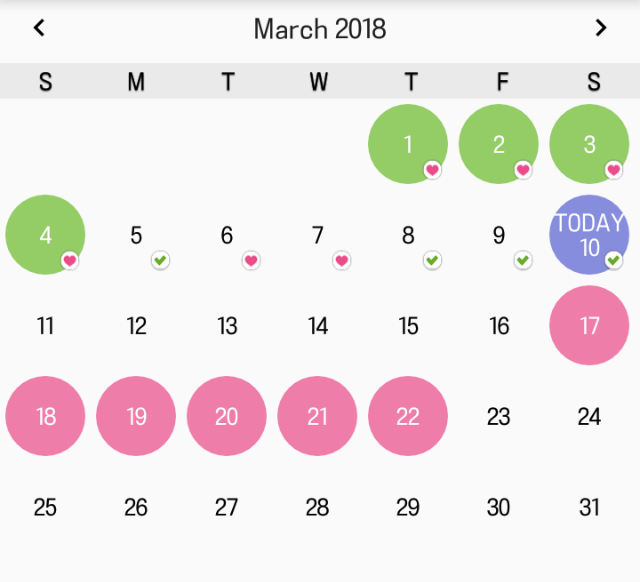Select the March 2018 month title
This screenshot has height=582, width=640.
click(x=320, y=28)
